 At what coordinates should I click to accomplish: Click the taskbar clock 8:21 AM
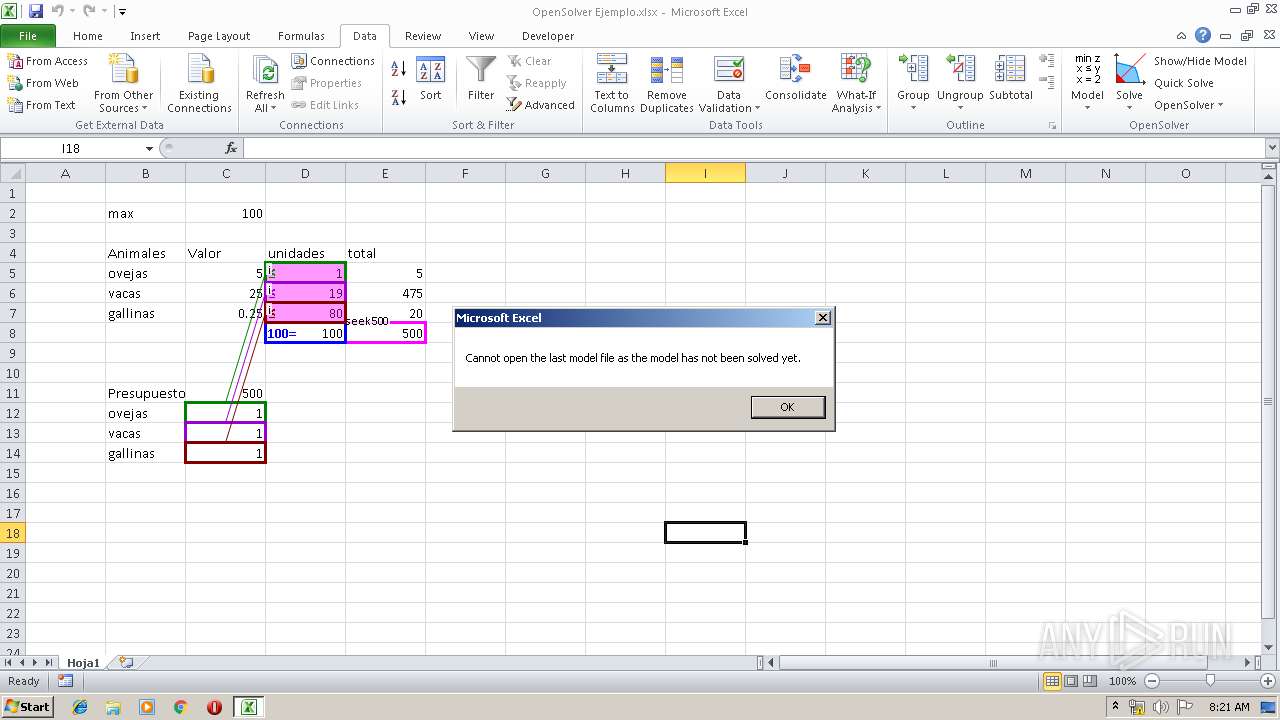[1229, 707]
